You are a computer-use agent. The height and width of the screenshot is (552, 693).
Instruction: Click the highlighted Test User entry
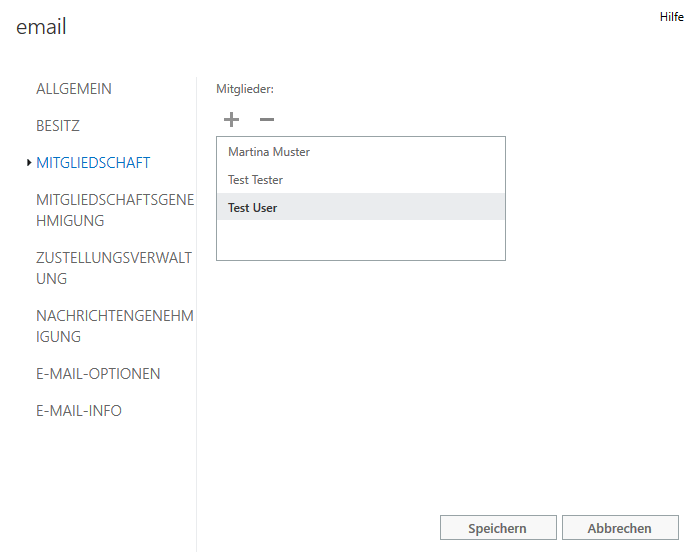[x=253, y=208]
